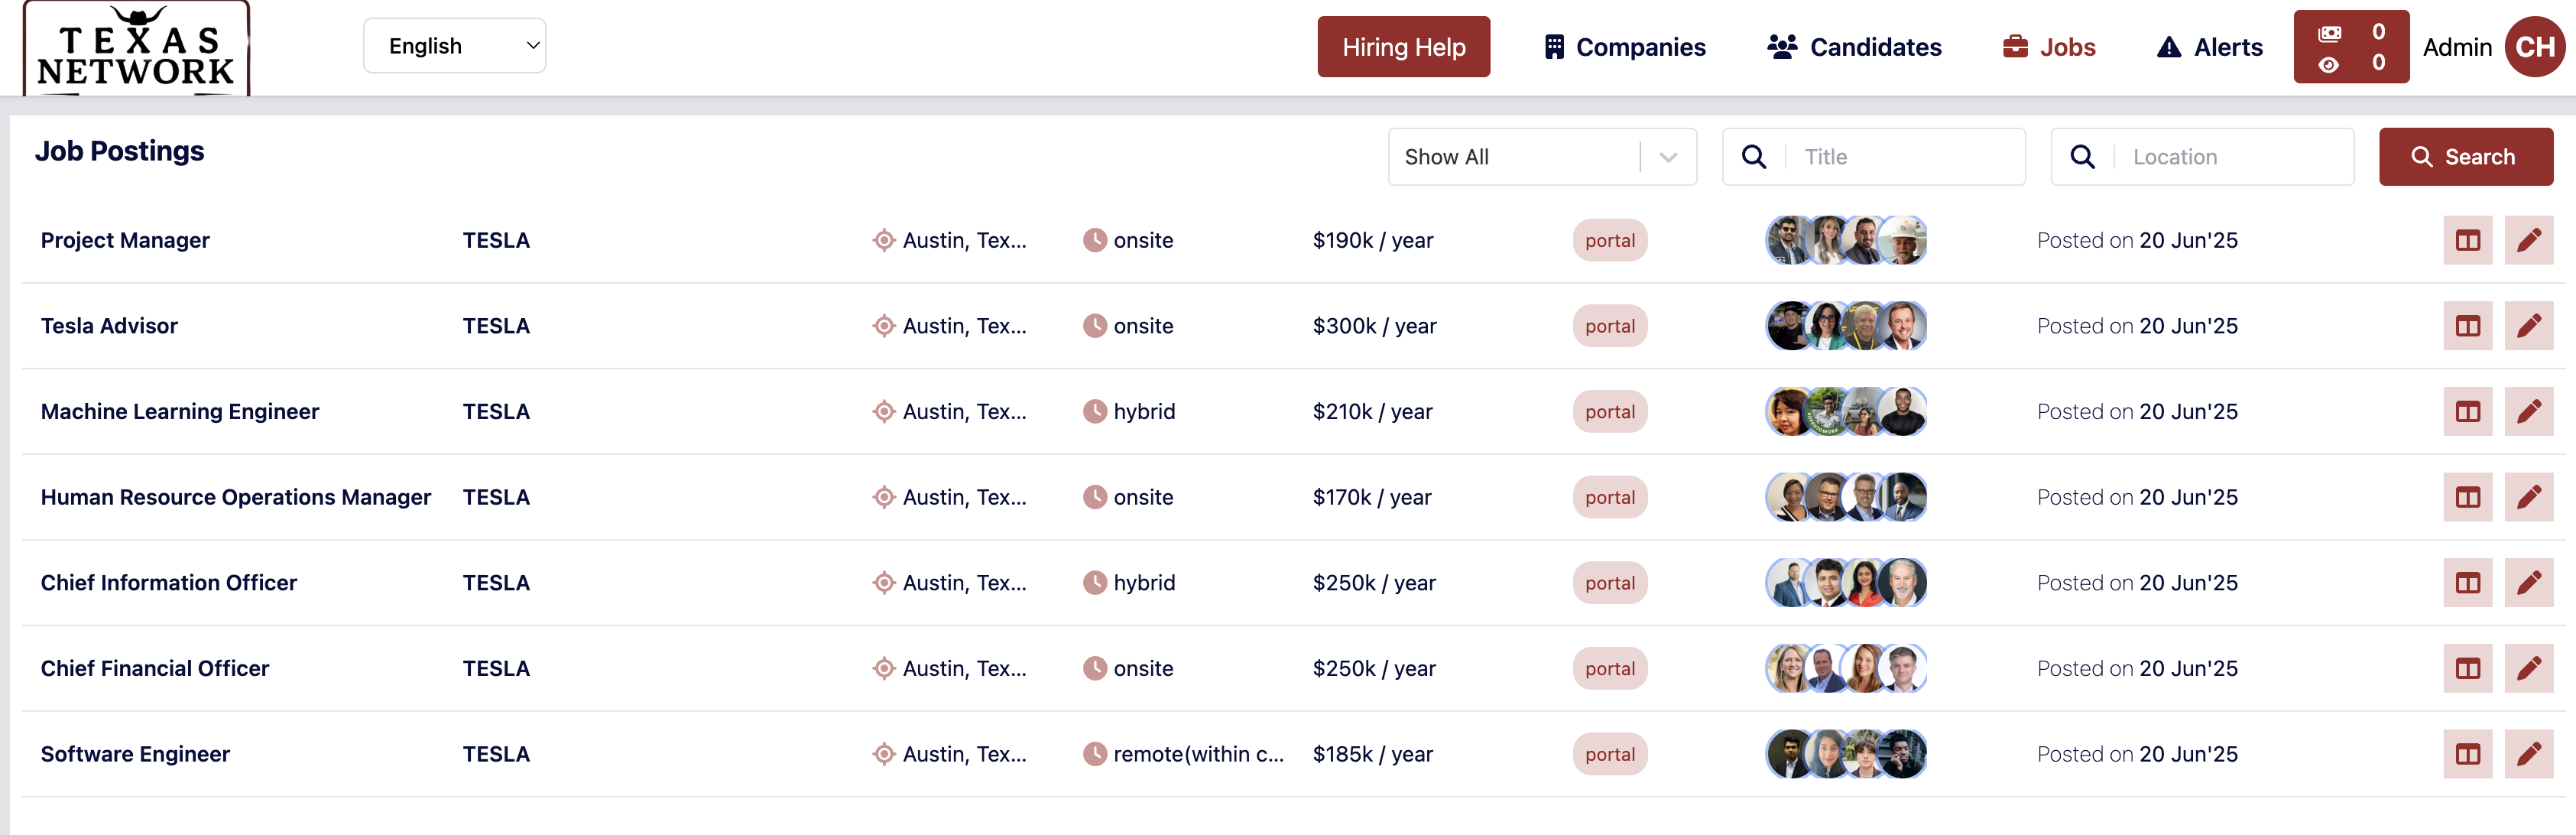
Task: Click TESLA company in Tesla Advisor row
Action: [x=496, y=326]
